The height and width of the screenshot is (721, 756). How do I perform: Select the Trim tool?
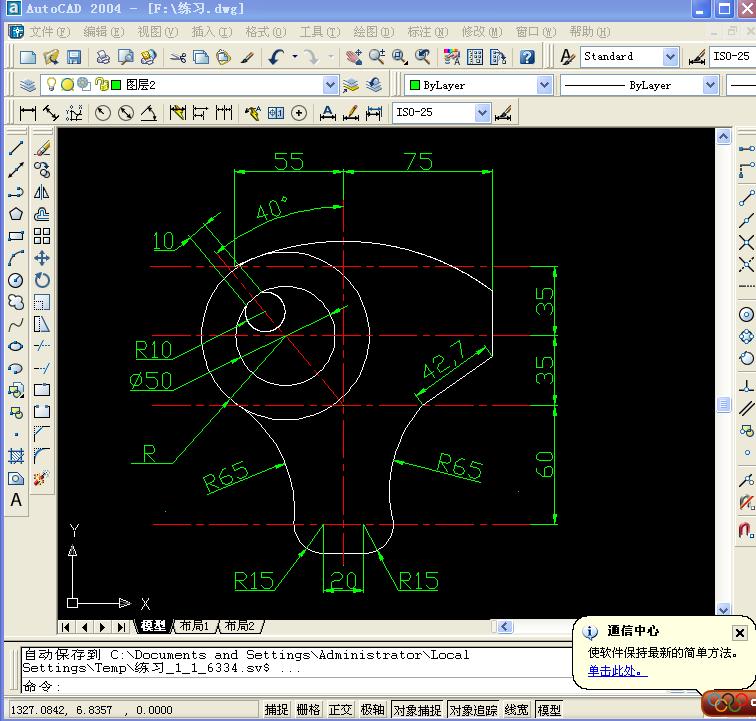click(42, 346)
